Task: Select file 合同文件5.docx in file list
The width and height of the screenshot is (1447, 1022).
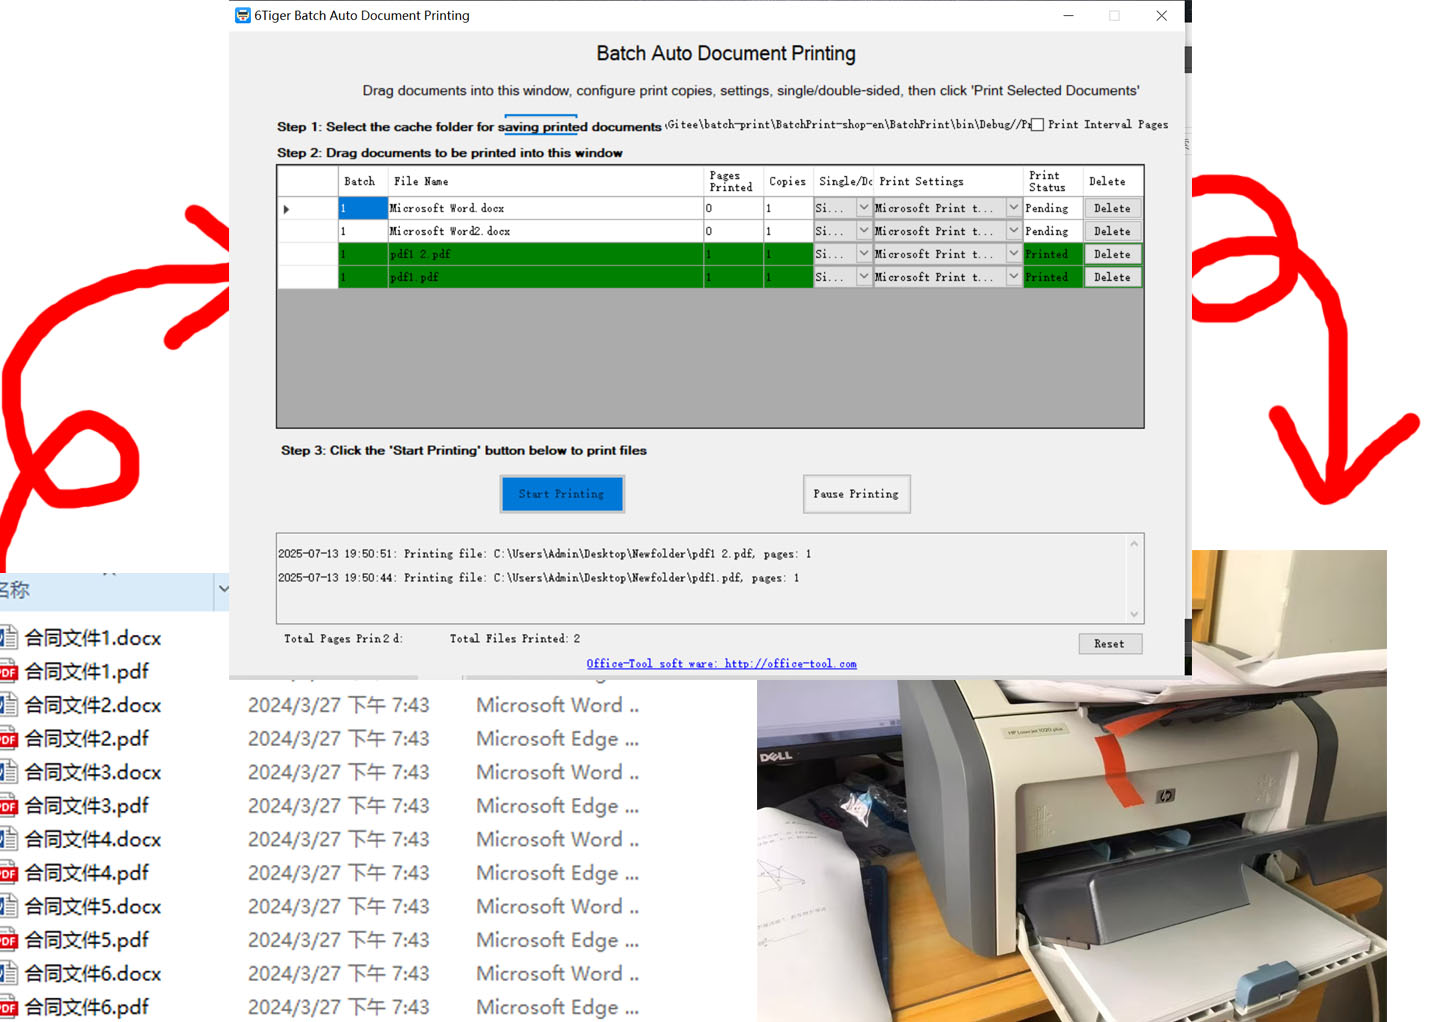Action: click(93, 906)
